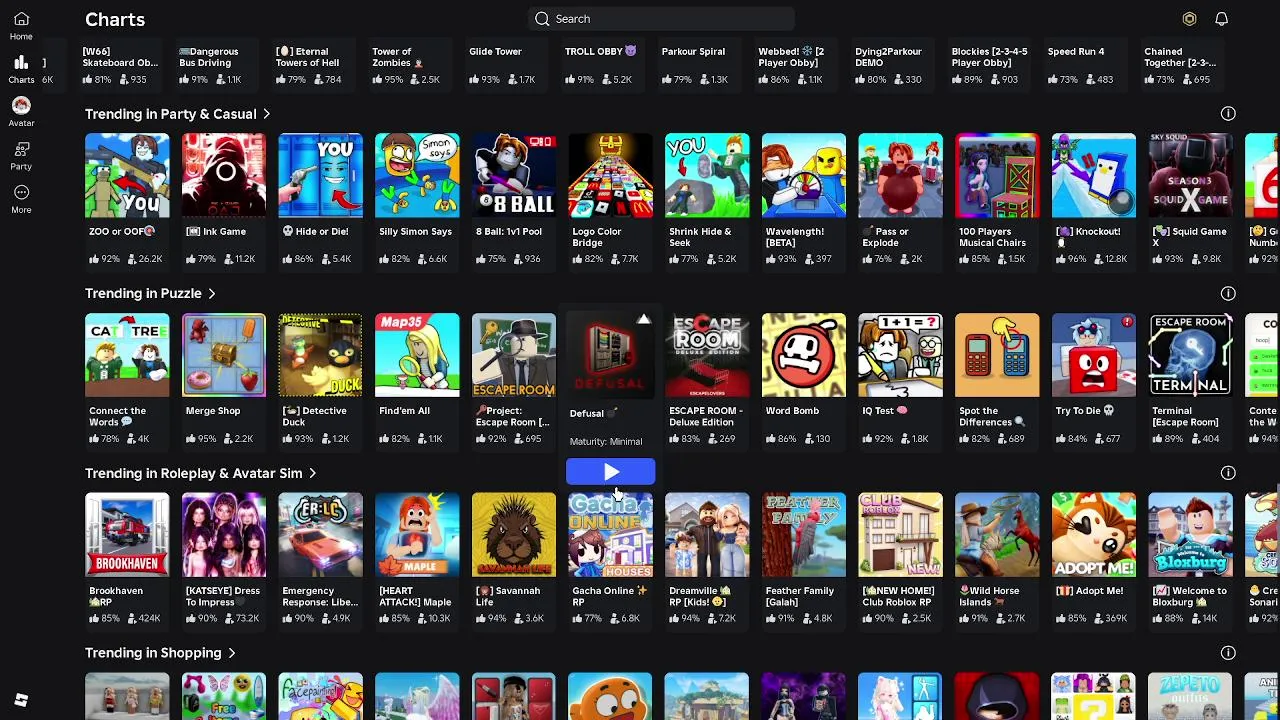
Task: Open Hide or Die! game thumbnail
Action: point(320,175)
